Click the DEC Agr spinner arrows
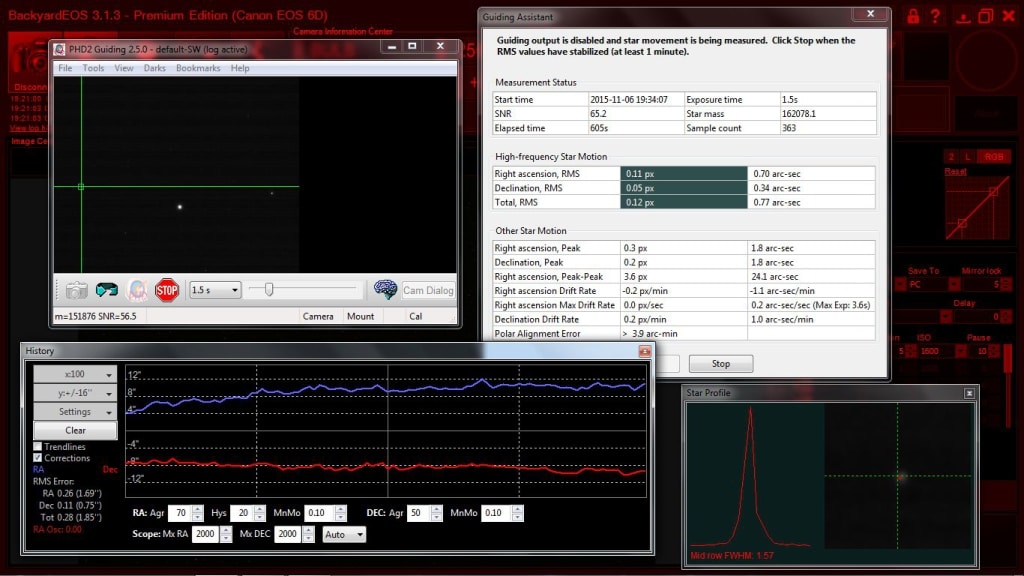Image resolution: width=1024 pixels, height=576 pixels. [x=436, y=513]
